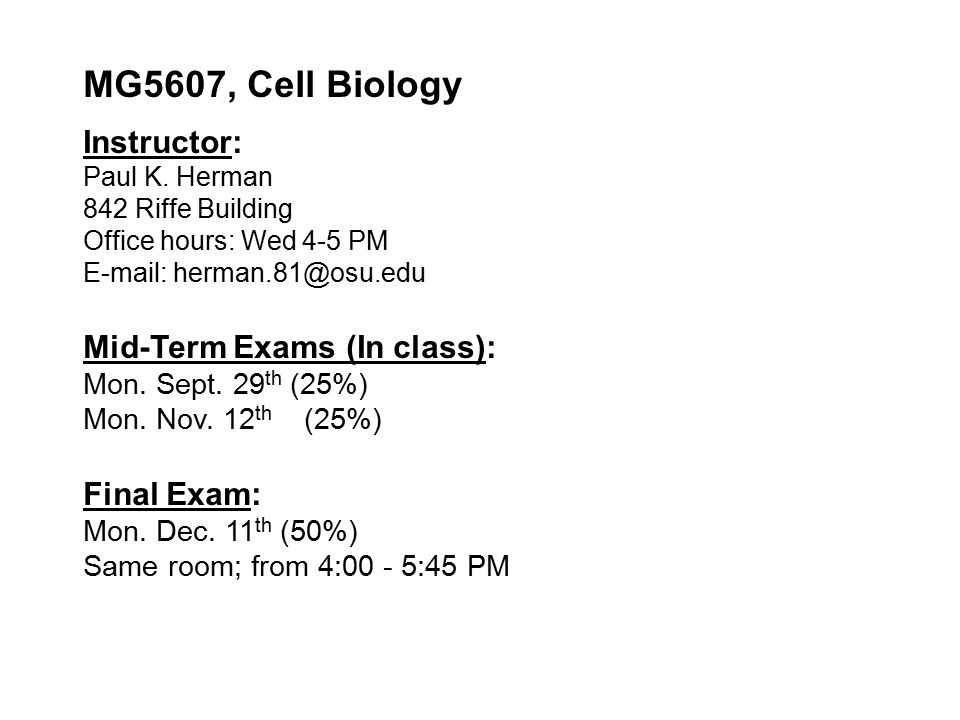
Task: Click the name Paul K. Herman
Action: pos(178,177)
